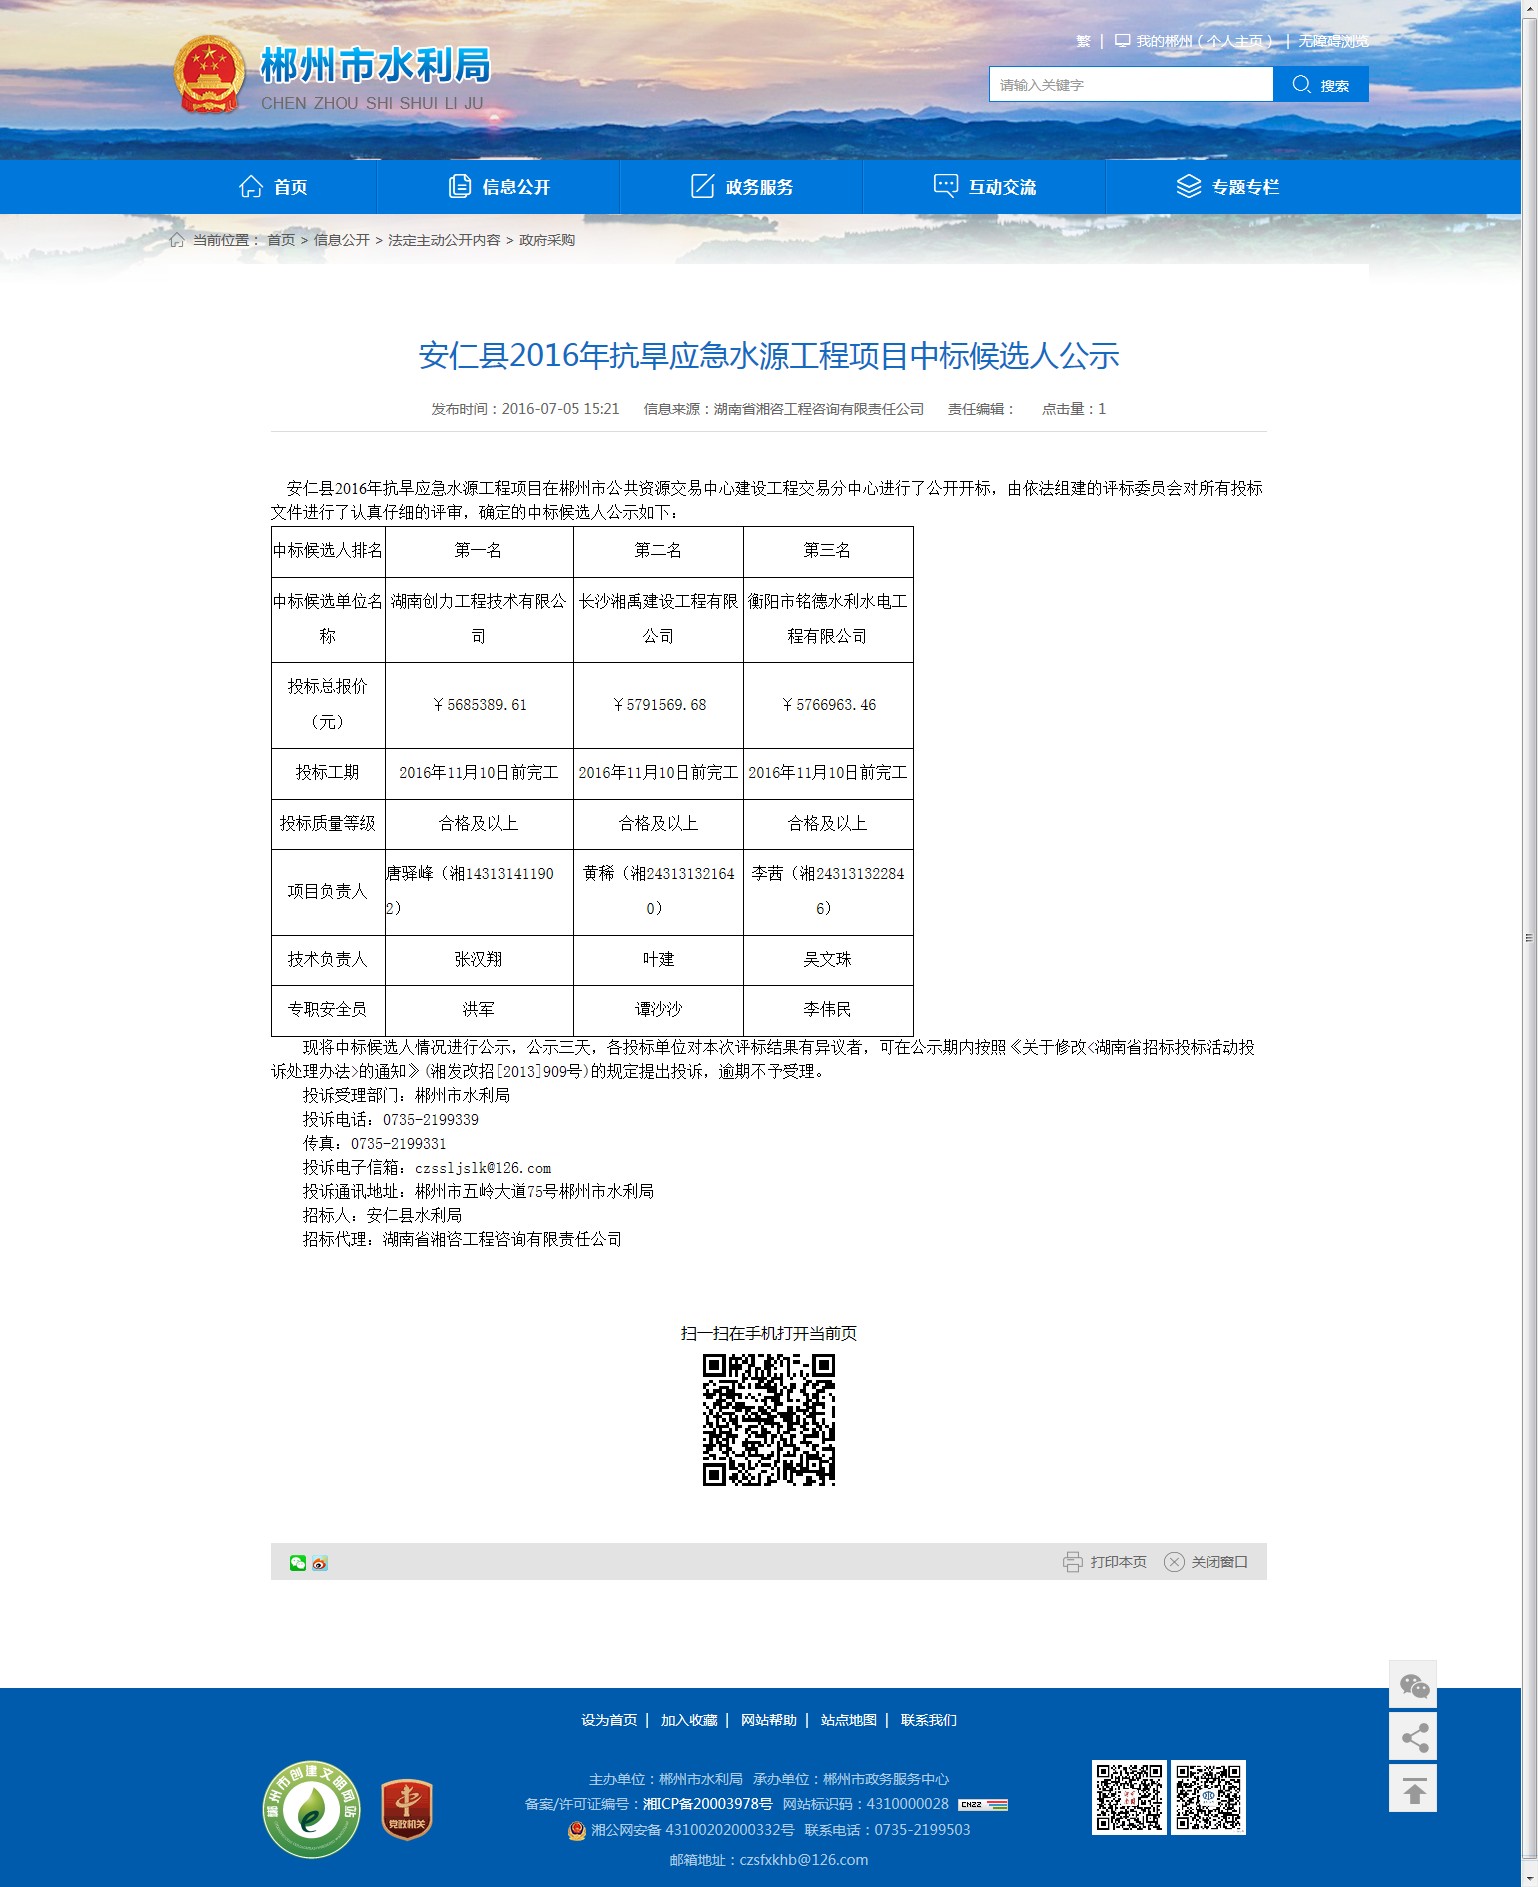
Task: Click the page QR code under 扫一扫
Action: [769, 1420]
